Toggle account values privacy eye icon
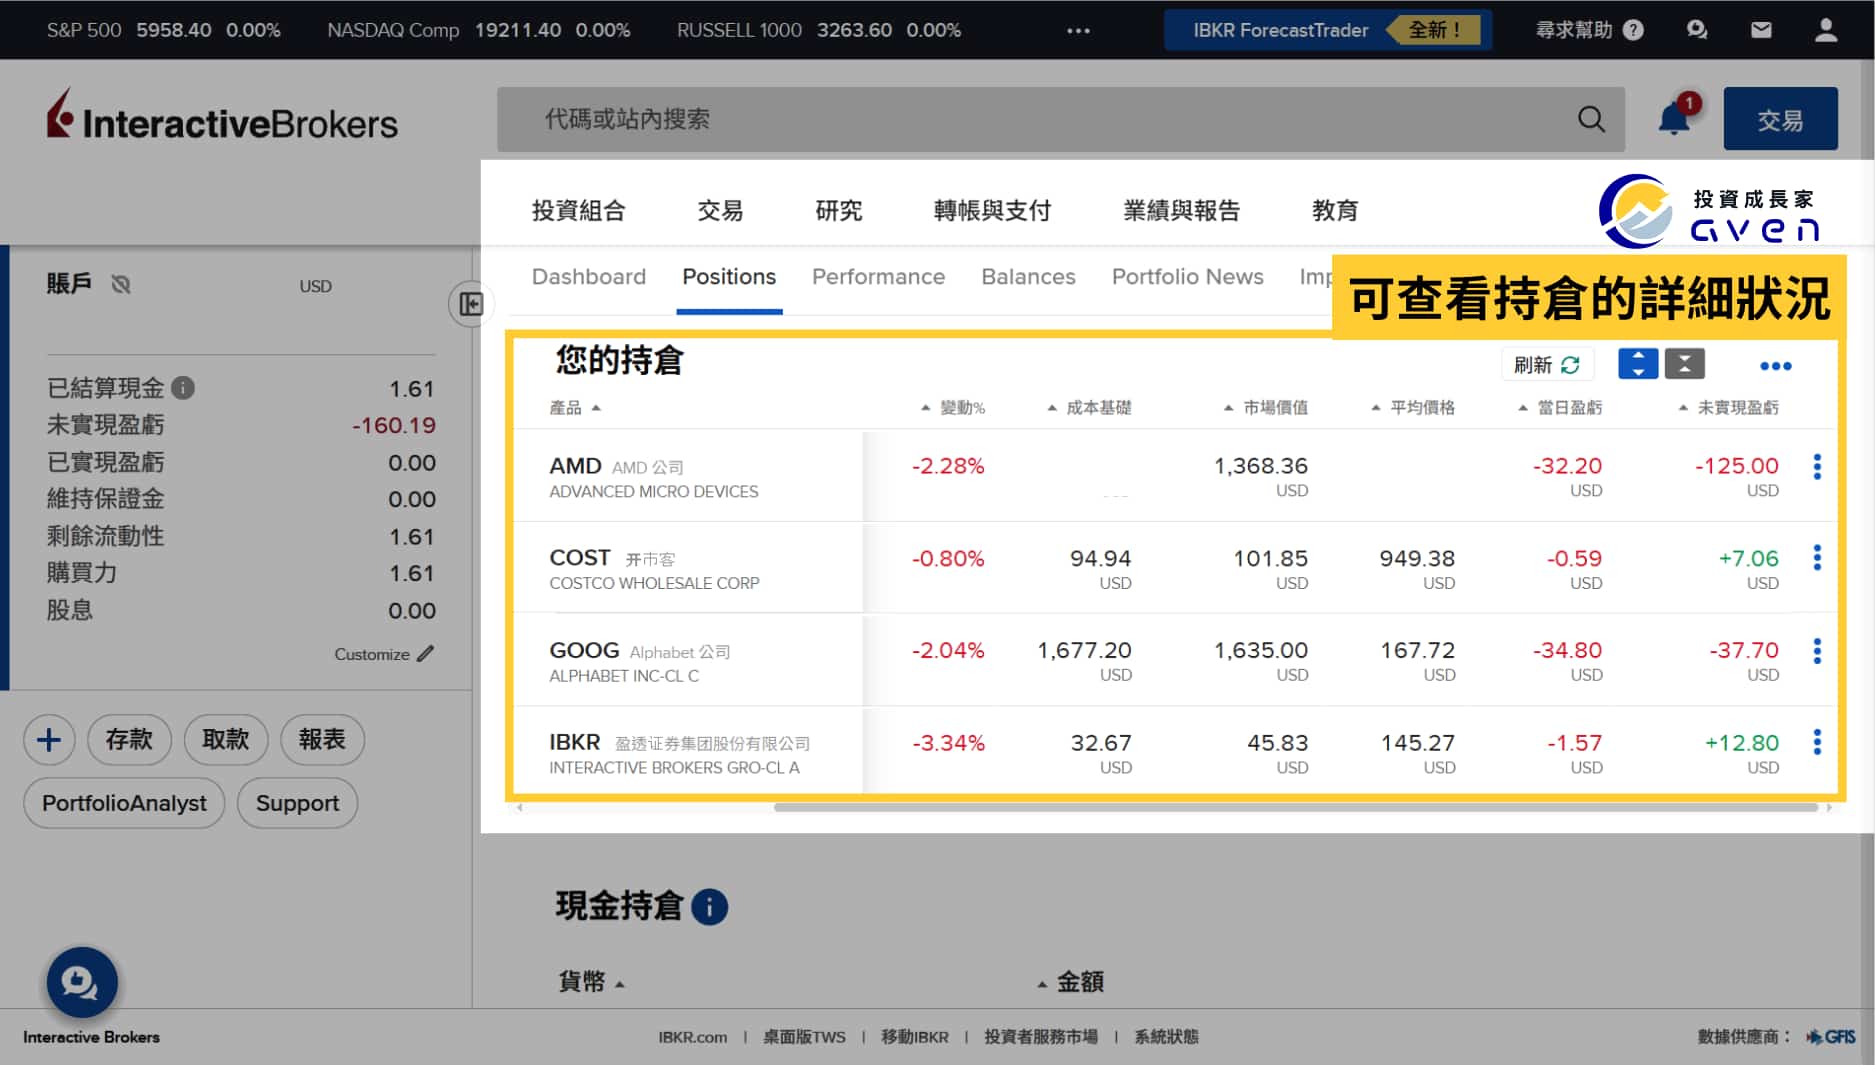 [121, 285]
